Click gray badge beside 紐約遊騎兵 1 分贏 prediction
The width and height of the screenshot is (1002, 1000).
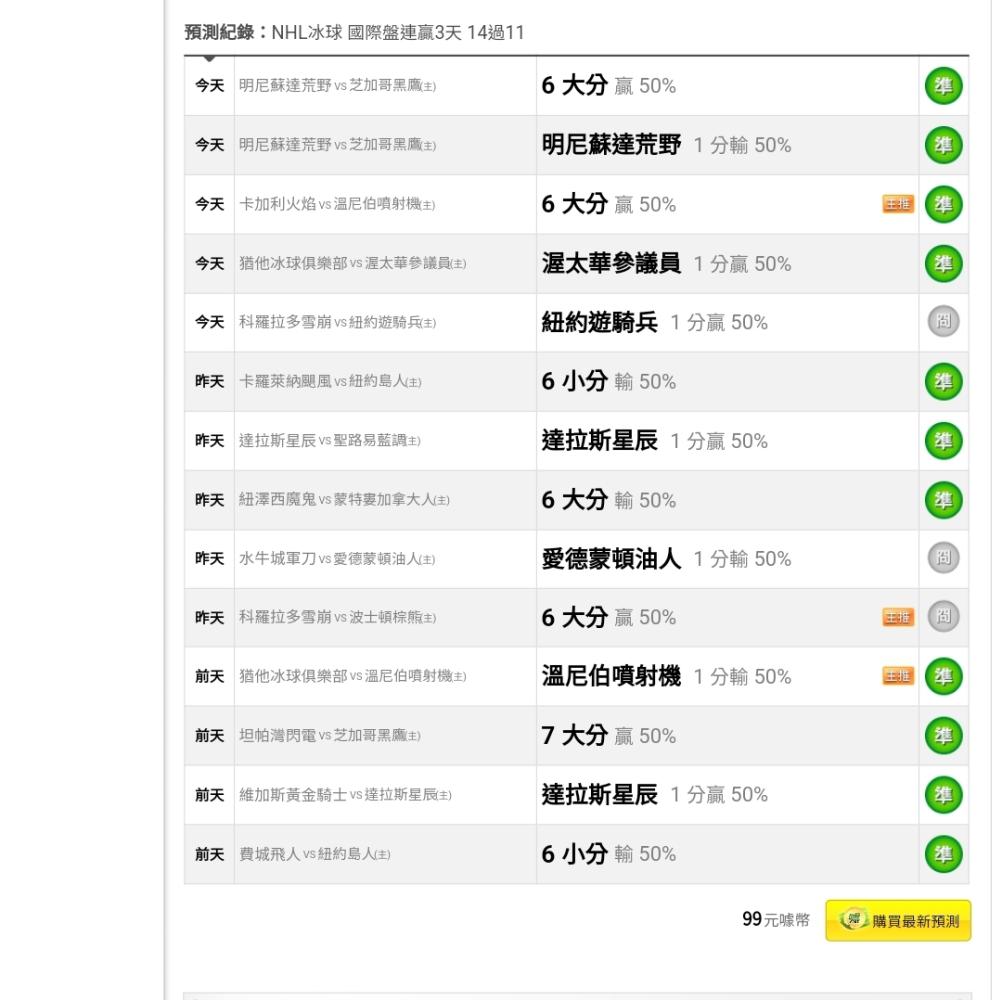pos(943,321)
